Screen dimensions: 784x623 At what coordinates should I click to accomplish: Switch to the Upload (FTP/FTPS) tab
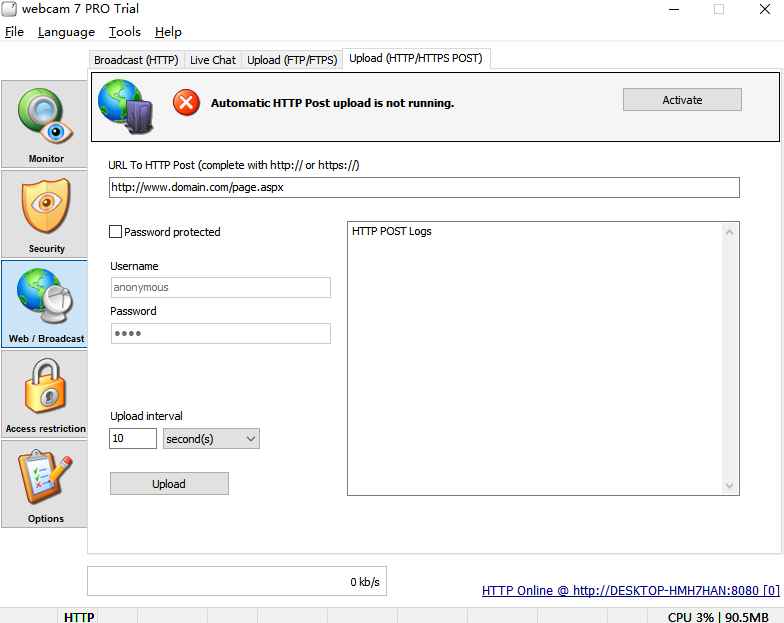click(292, 60)
